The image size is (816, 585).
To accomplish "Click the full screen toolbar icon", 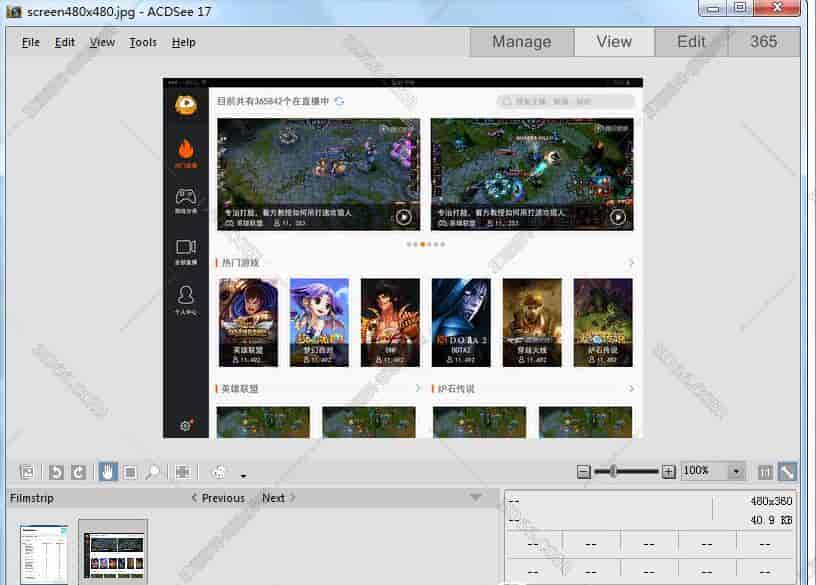I will point(183,472).
